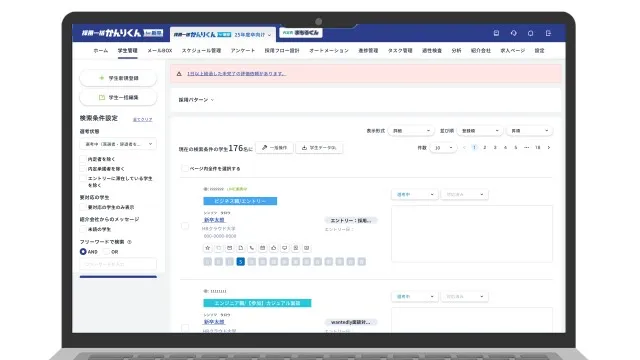The image size is (640, 360).
Task: Open mail icon for first student
Action: pyautogui.click(x=229, y=248)
